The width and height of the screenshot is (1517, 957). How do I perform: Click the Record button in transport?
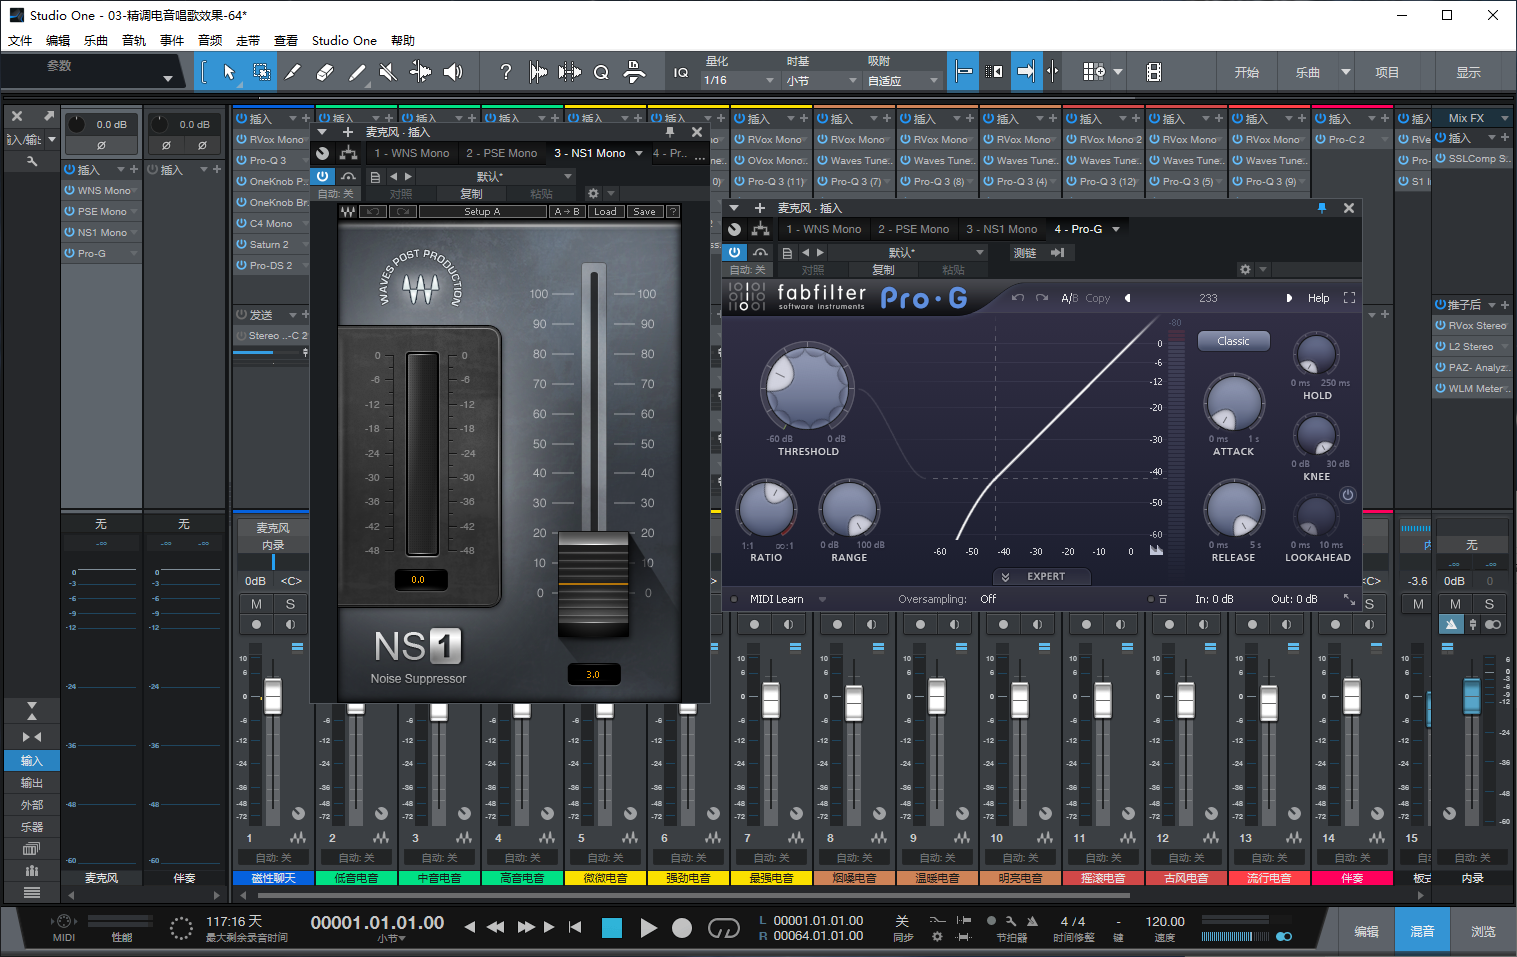click(682, 928)
